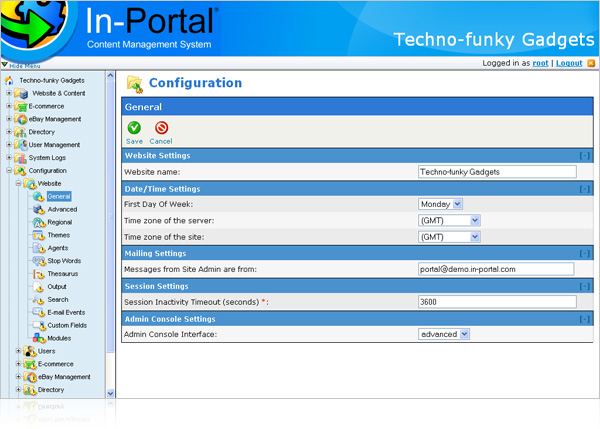Expand the User Management tree node

[x=9, y=145]
